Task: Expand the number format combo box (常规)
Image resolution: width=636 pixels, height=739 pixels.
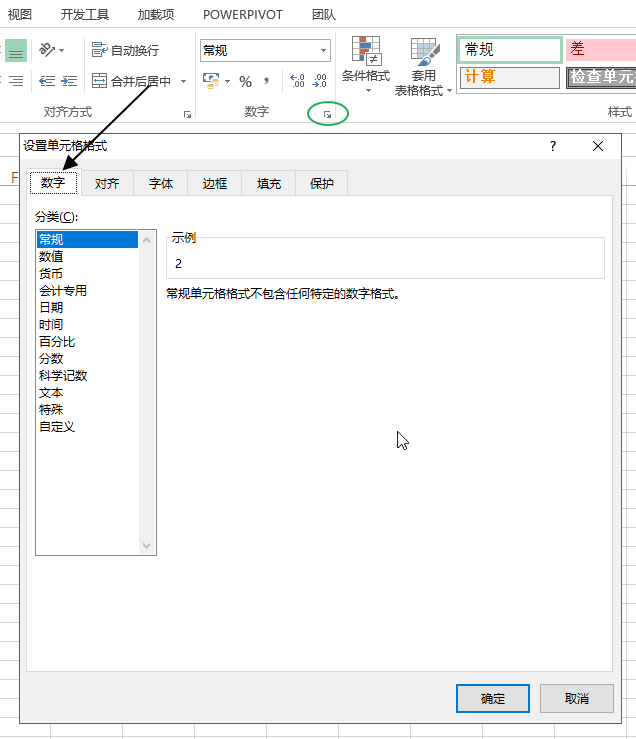Action: coord(323,50)
